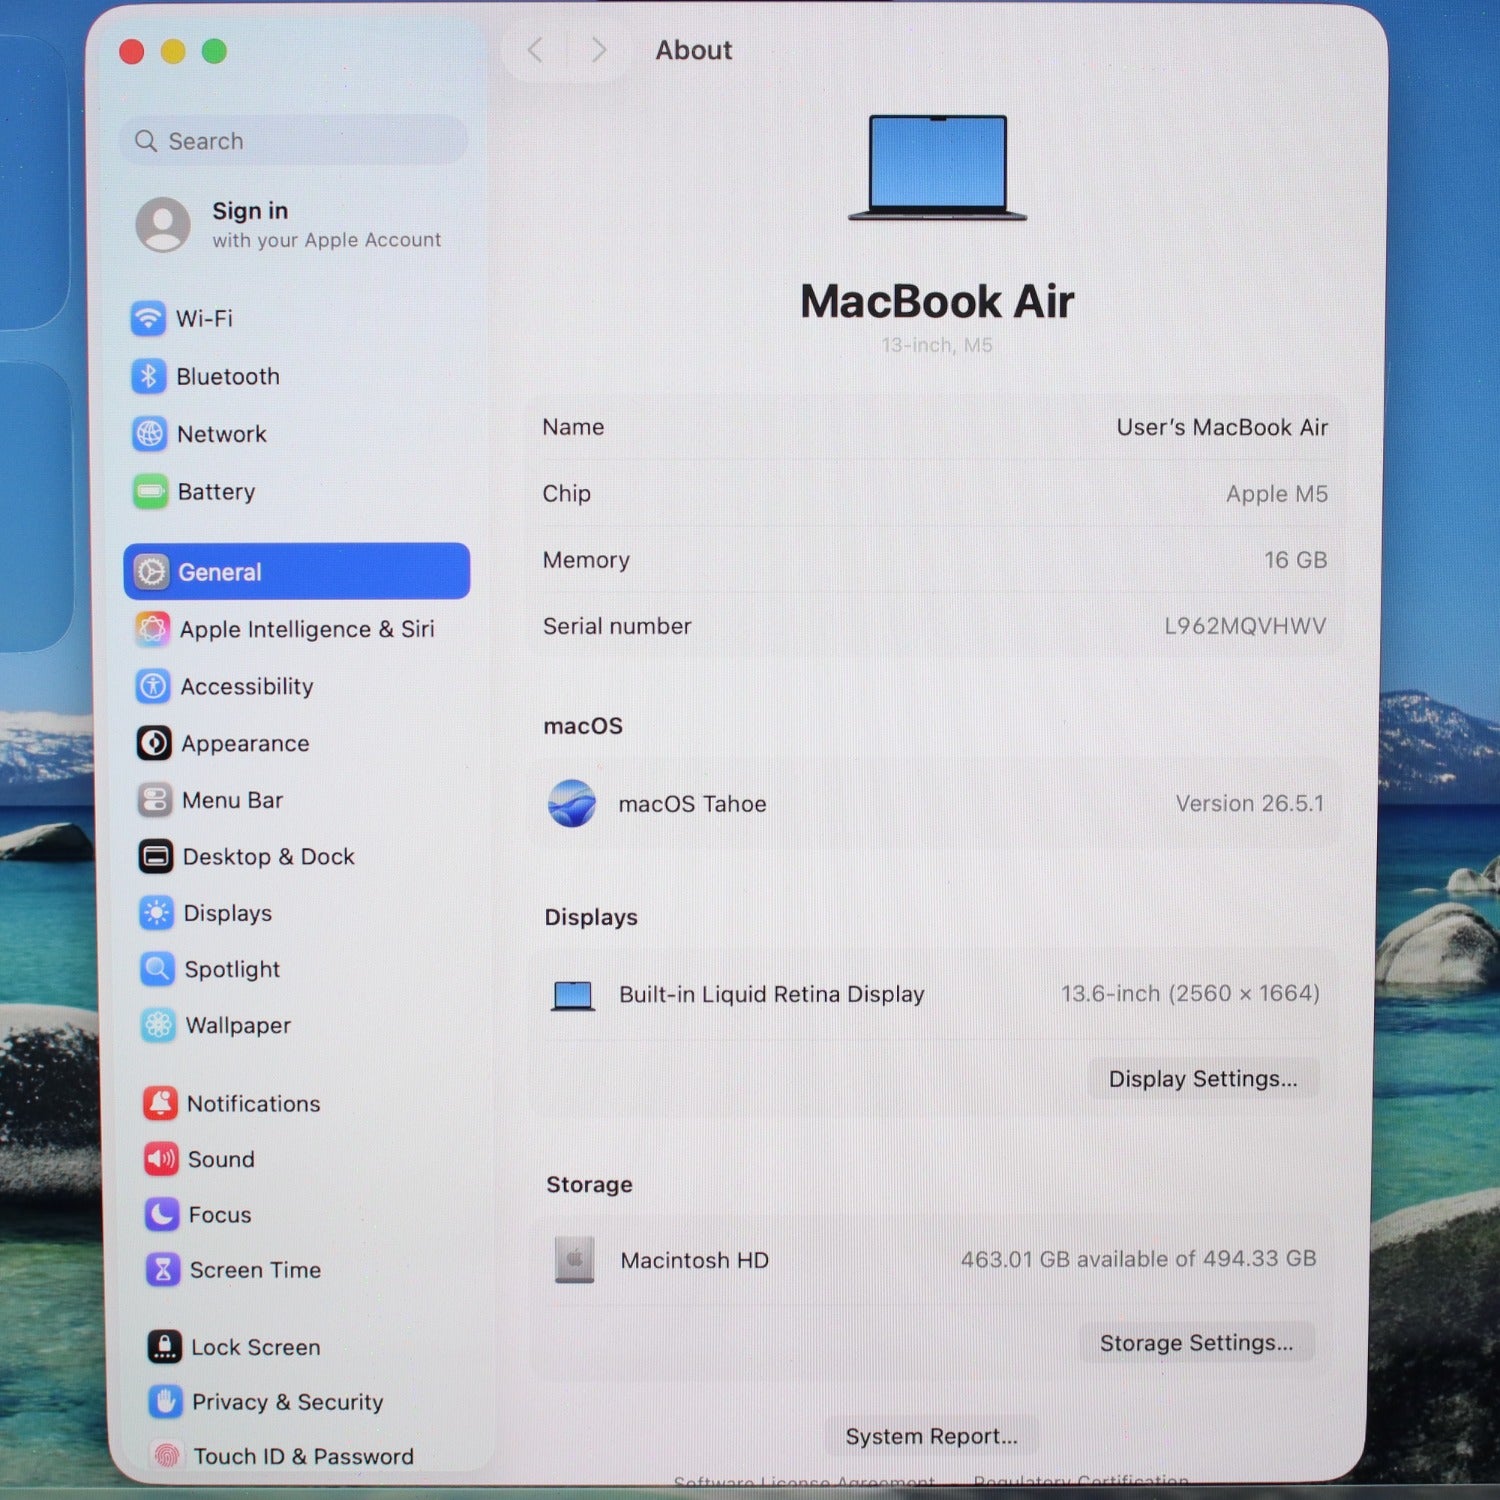Open the Display Settings… button
1500x1500 pixels.
tap(1203, 1079)
